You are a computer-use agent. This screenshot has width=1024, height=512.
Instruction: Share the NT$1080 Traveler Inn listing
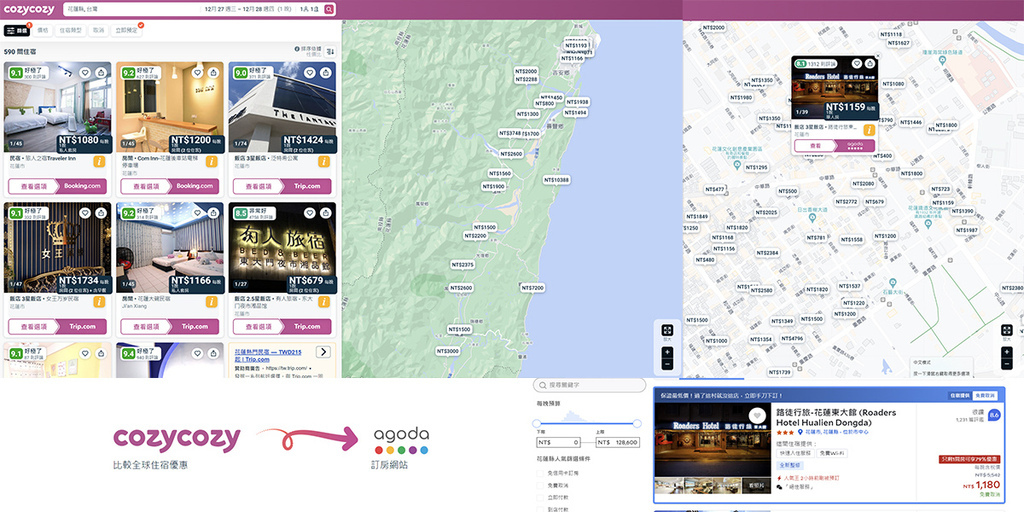(x=101, y=72)
